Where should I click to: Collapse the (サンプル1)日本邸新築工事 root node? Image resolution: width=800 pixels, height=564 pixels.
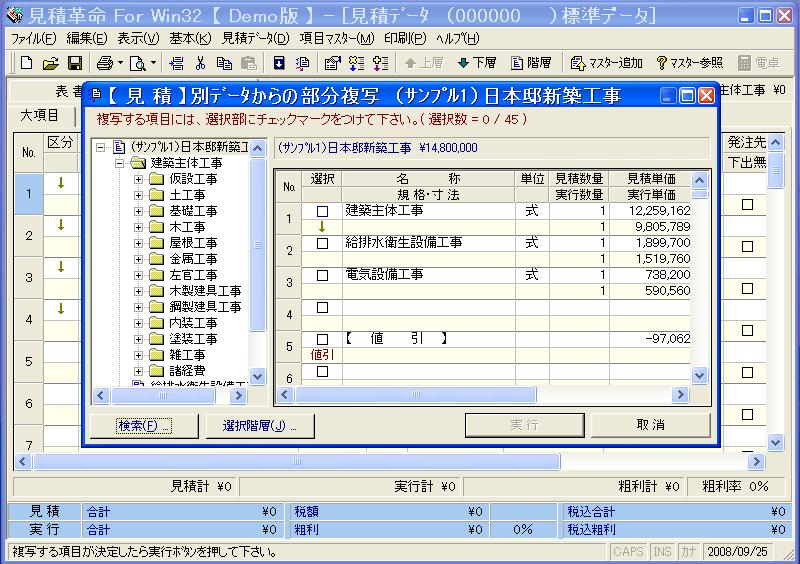(x=101, y=148)
